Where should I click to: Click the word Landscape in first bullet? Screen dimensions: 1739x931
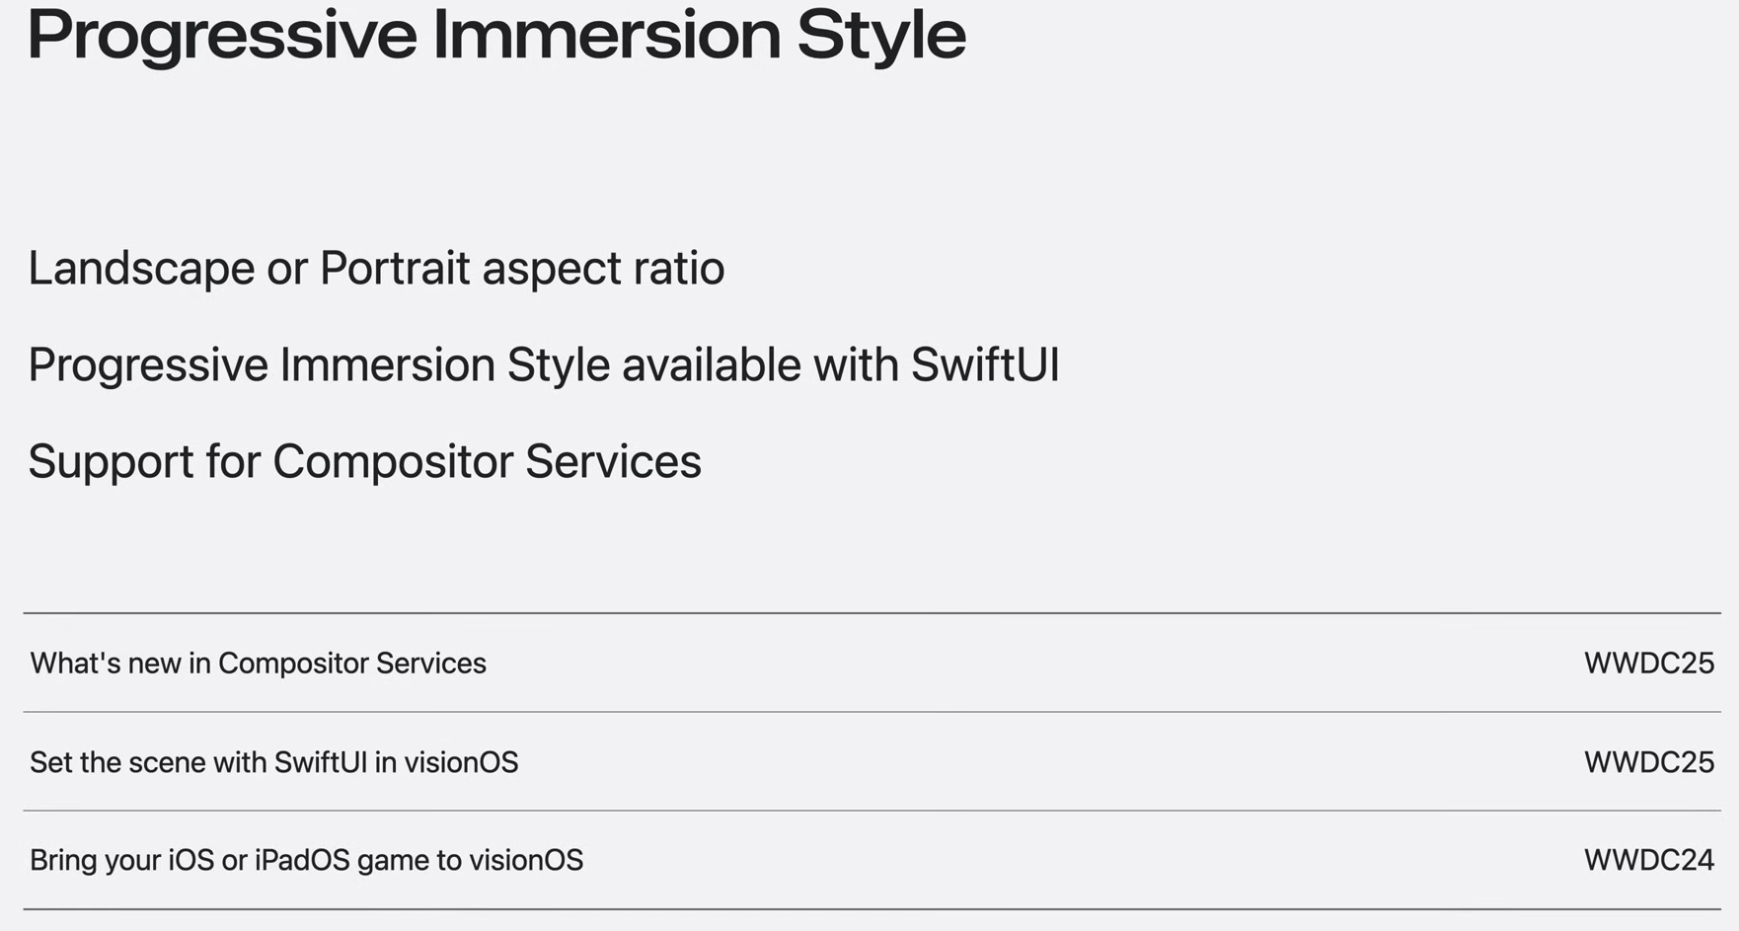(x=141, y=268)
